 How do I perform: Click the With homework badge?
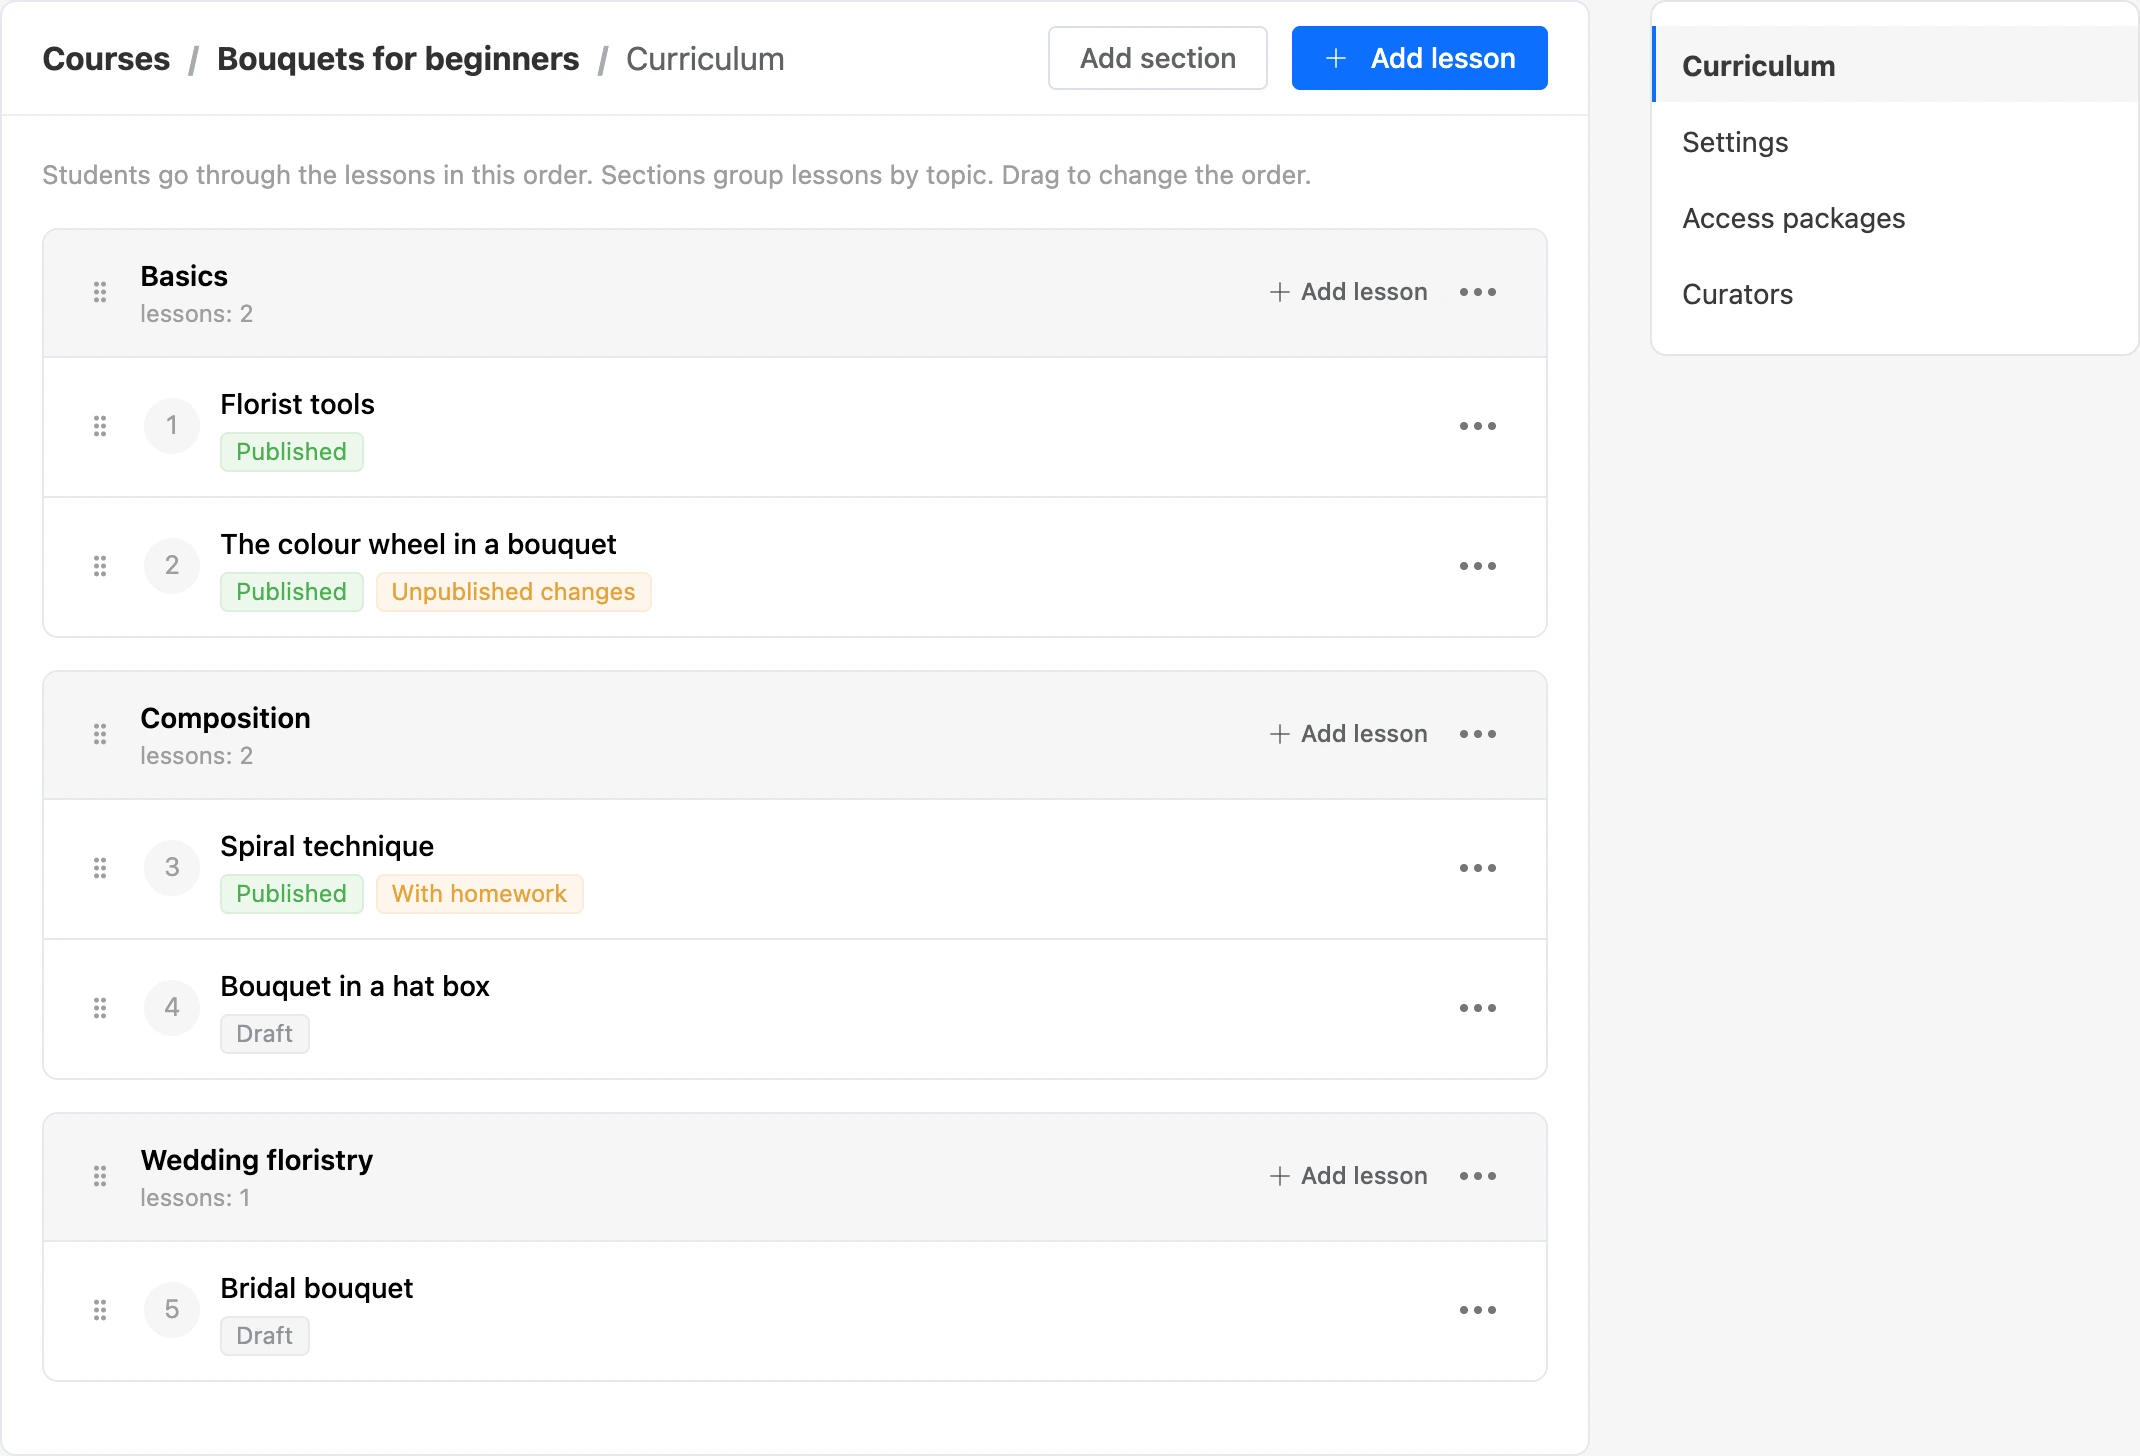[x=479, y=894]
